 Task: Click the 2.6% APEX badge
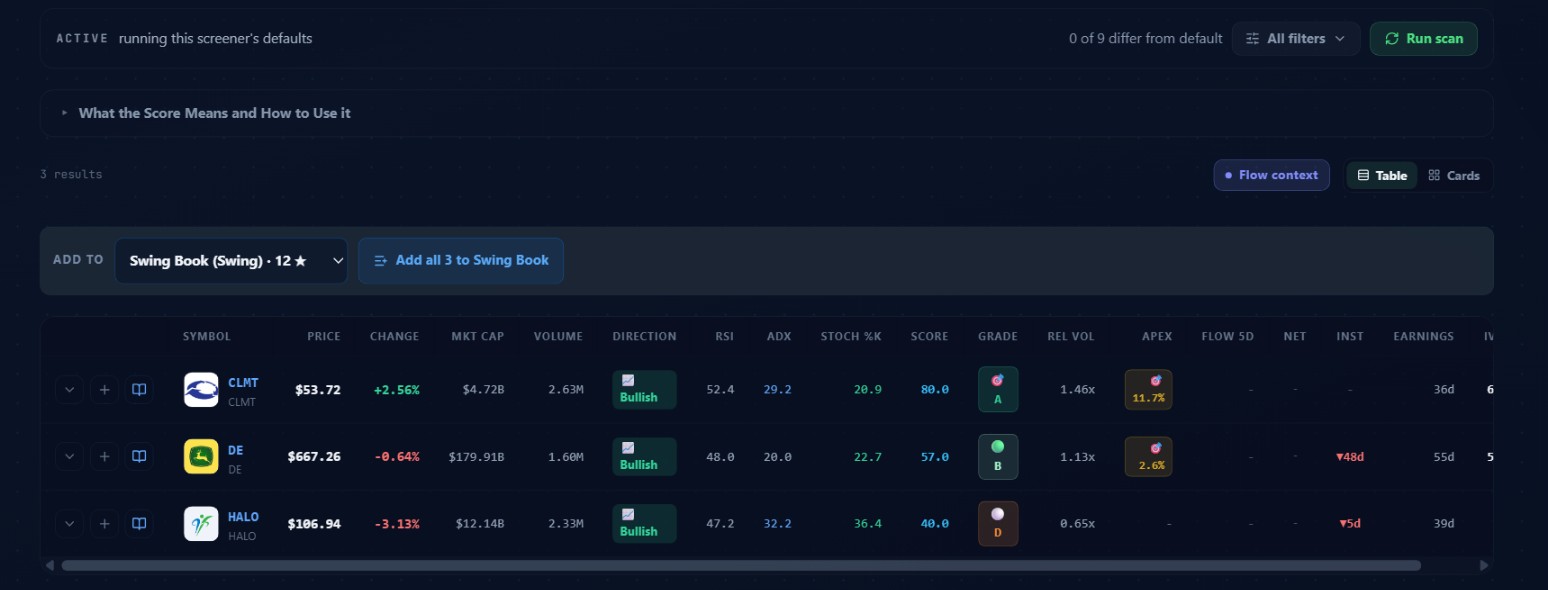pyautogui.click(x=1149, y=456)
